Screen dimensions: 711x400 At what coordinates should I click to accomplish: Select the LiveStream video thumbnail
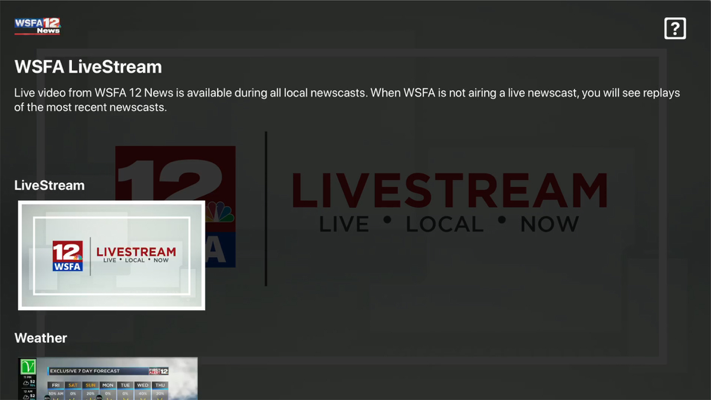click(x=112, y=255)
